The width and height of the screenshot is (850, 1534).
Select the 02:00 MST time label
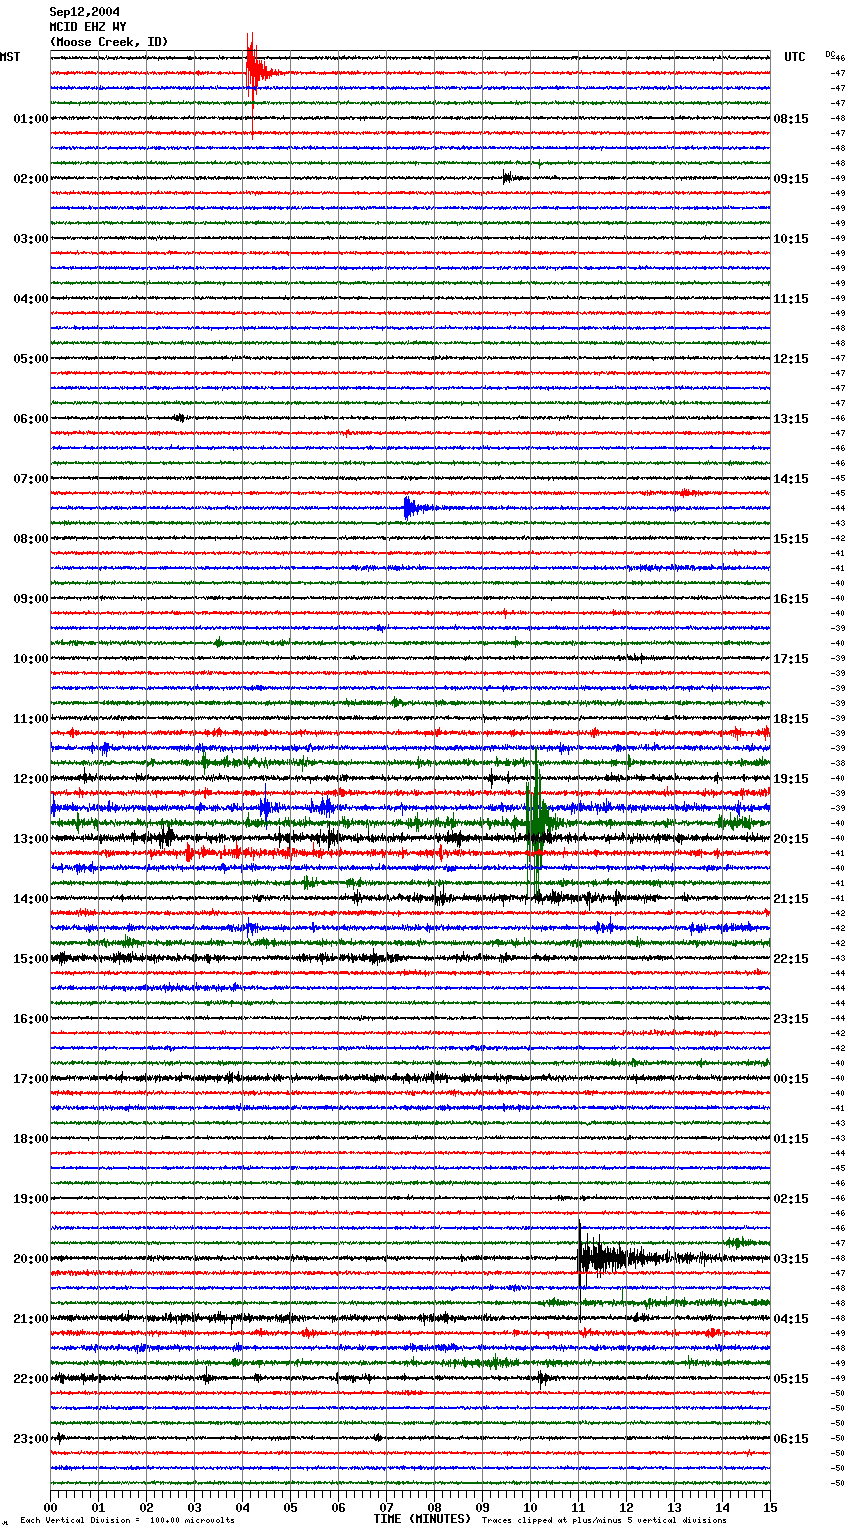click(x=30, y=179)
